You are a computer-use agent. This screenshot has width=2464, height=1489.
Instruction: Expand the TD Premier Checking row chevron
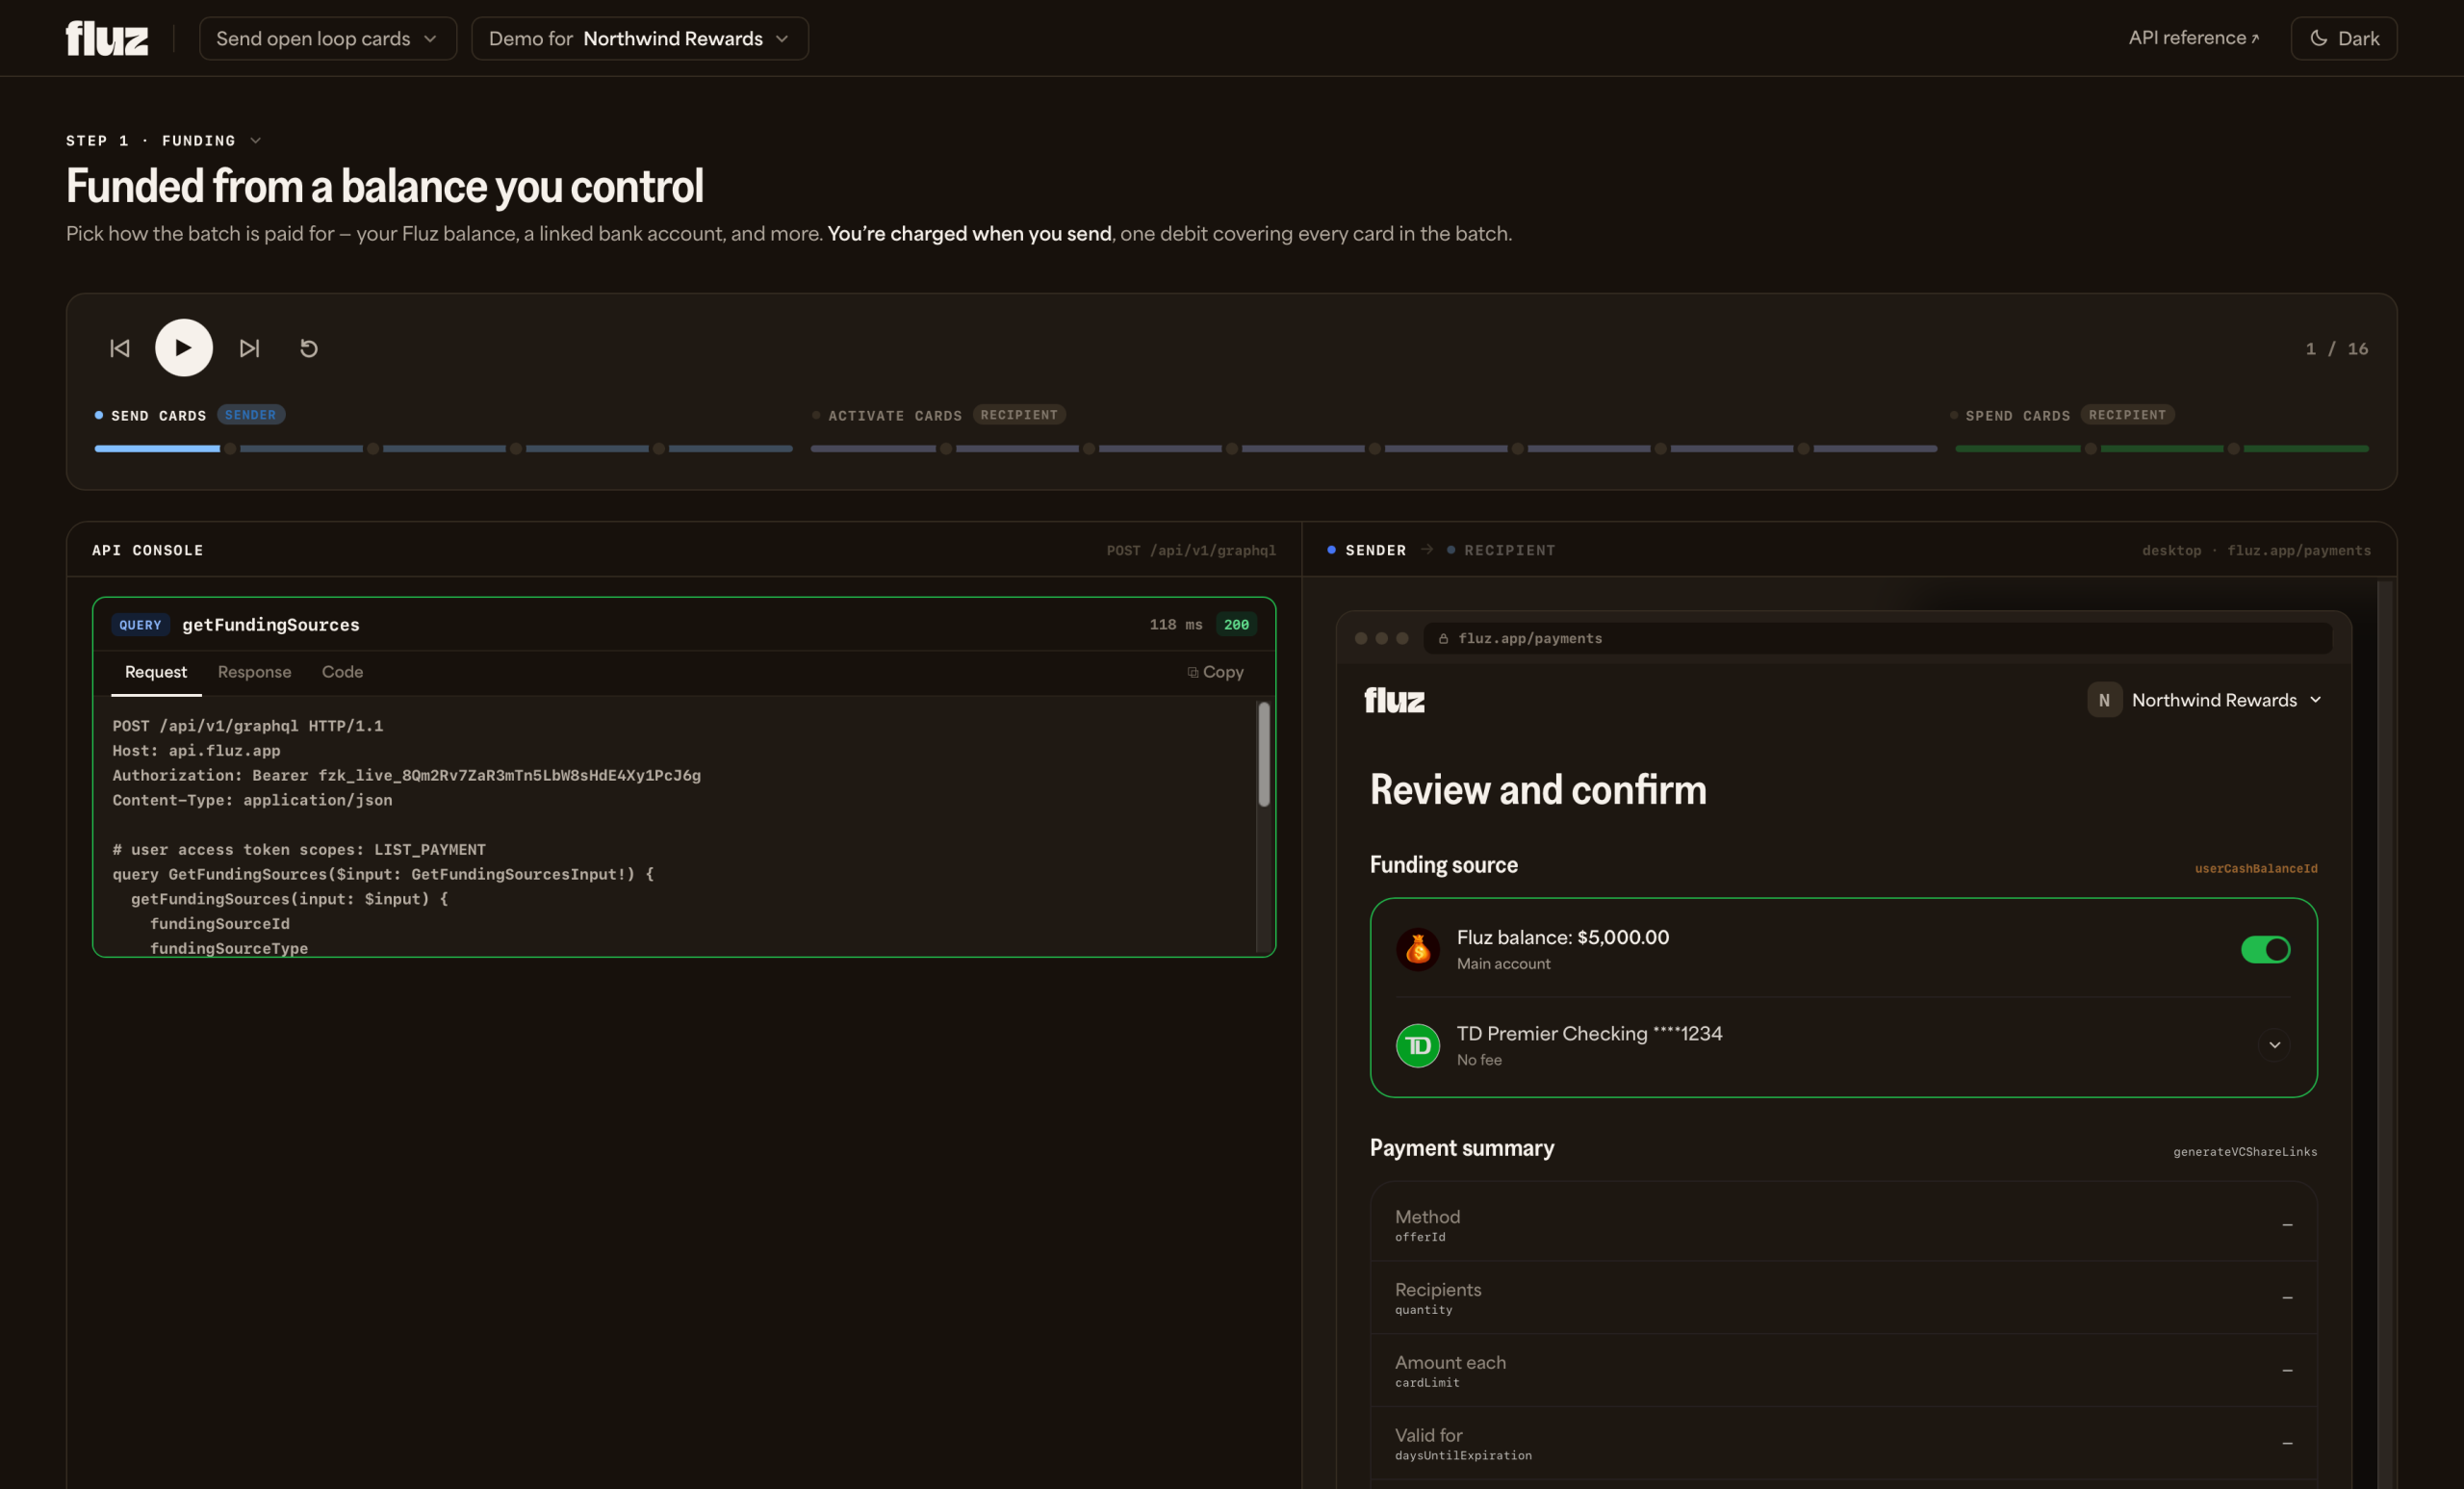coord(2274,1045)
